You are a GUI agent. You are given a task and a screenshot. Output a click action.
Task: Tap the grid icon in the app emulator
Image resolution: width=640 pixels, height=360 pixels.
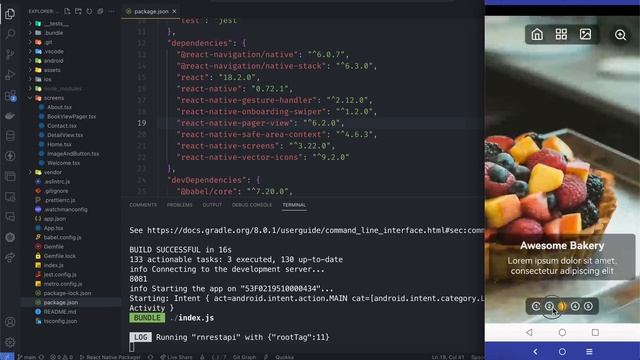(561, 34)
